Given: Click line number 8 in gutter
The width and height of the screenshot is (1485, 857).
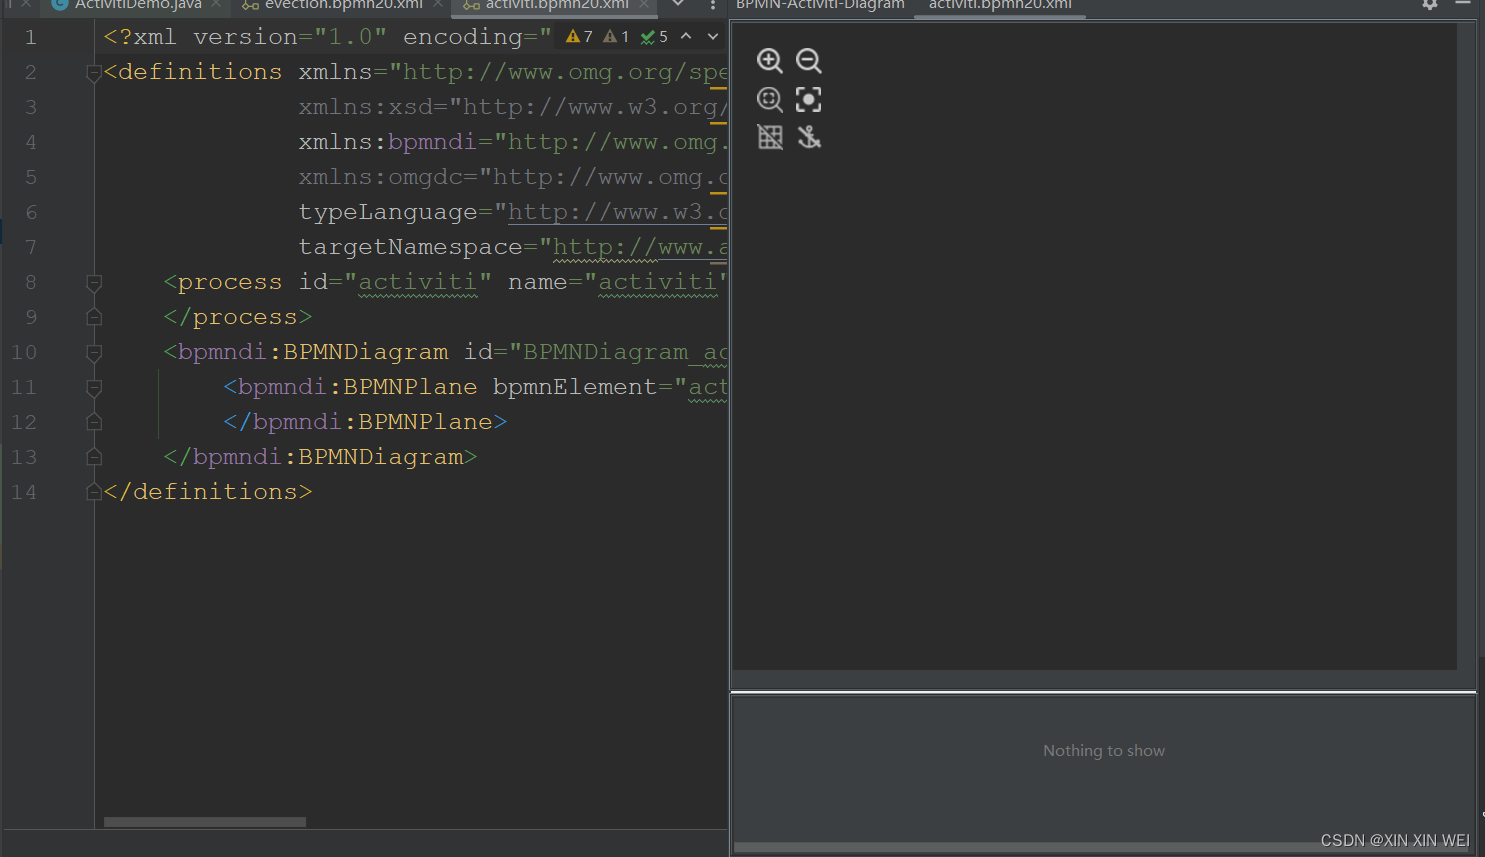Looking at the screenshot, I should [31, 282].
